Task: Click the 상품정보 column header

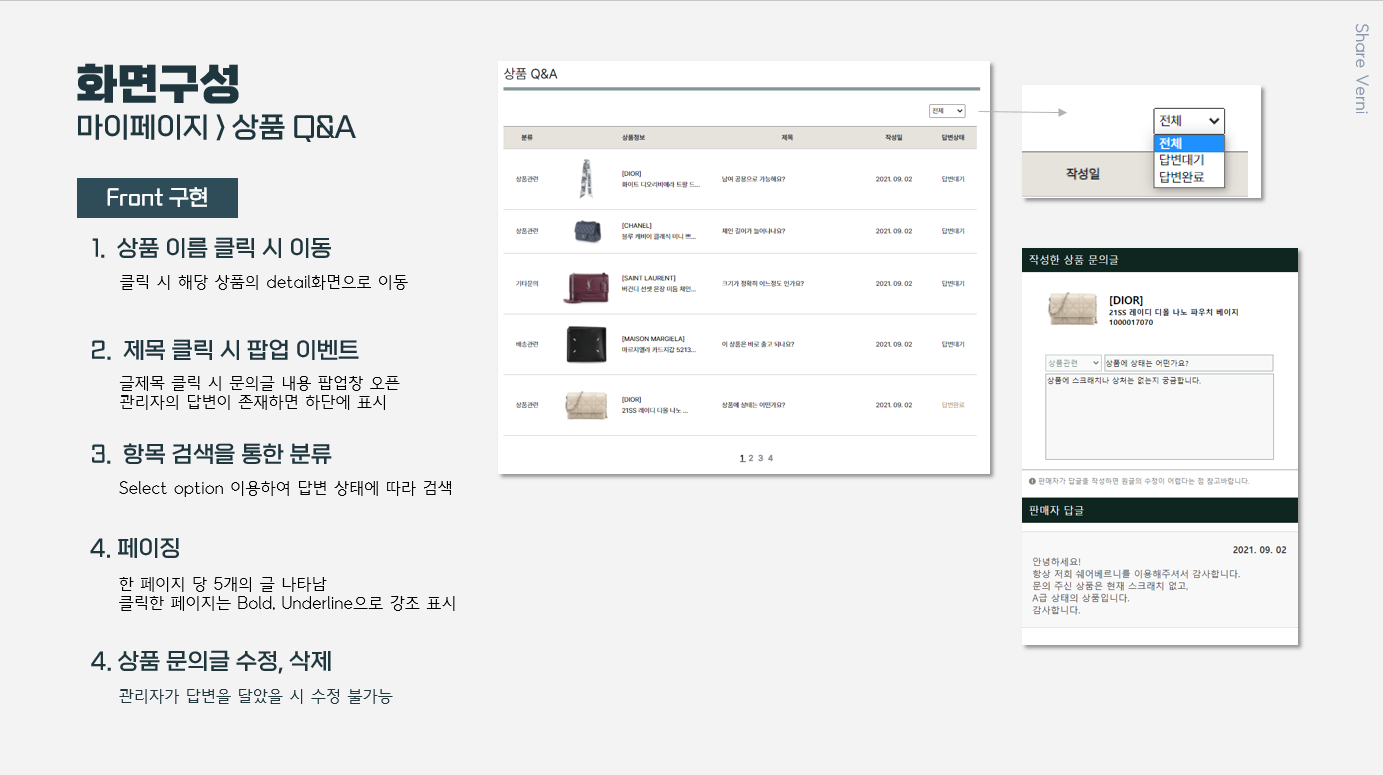Action: (x=634, y=137)
